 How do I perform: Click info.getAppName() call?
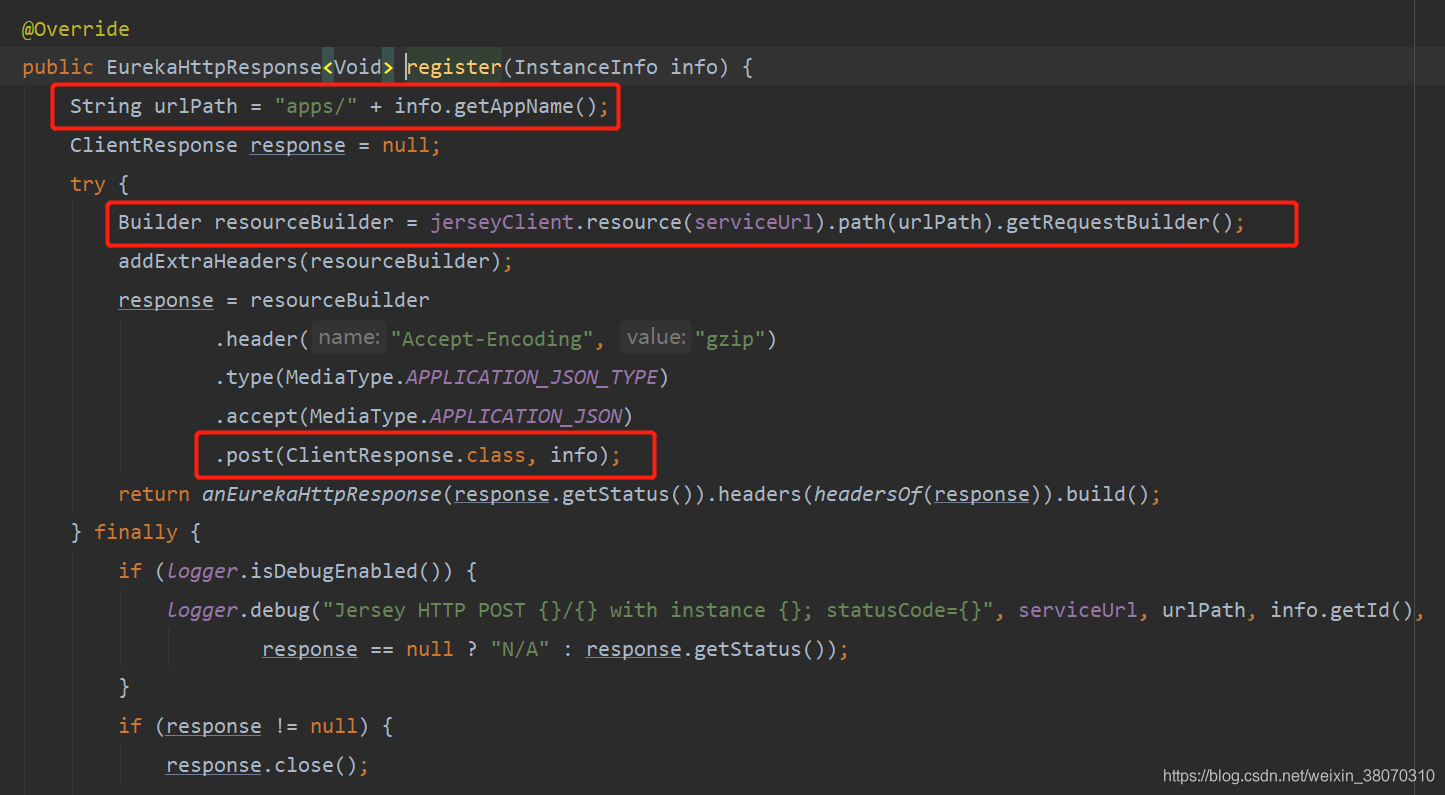(x=495, y=106)
